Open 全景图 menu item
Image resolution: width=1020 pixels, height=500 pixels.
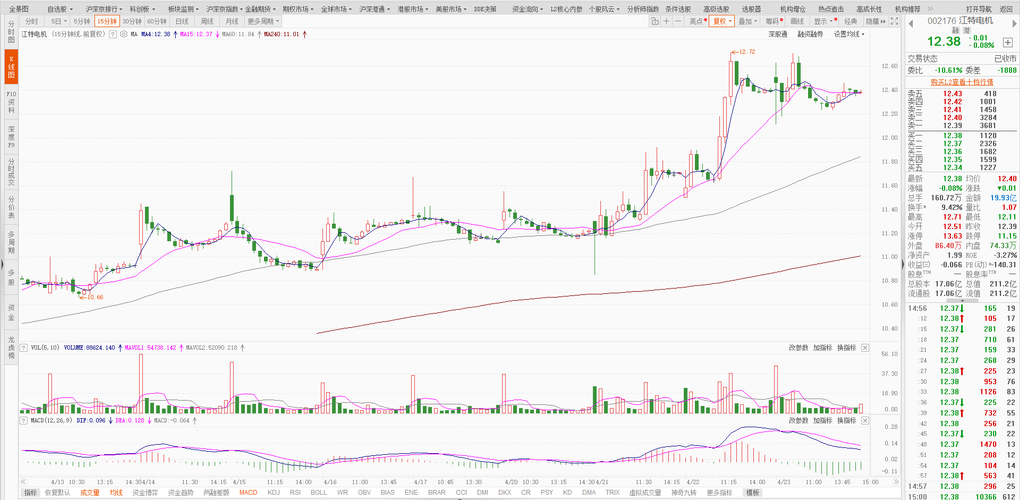(18, 9)
